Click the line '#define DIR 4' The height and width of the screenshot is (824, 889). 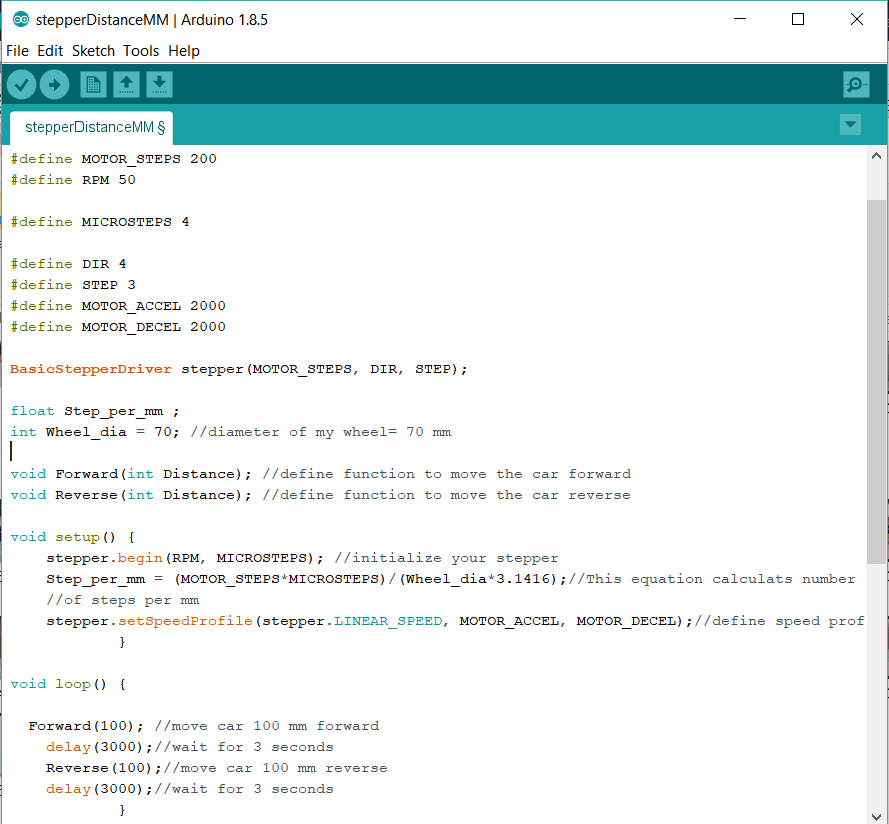click(x=69, y=264)
